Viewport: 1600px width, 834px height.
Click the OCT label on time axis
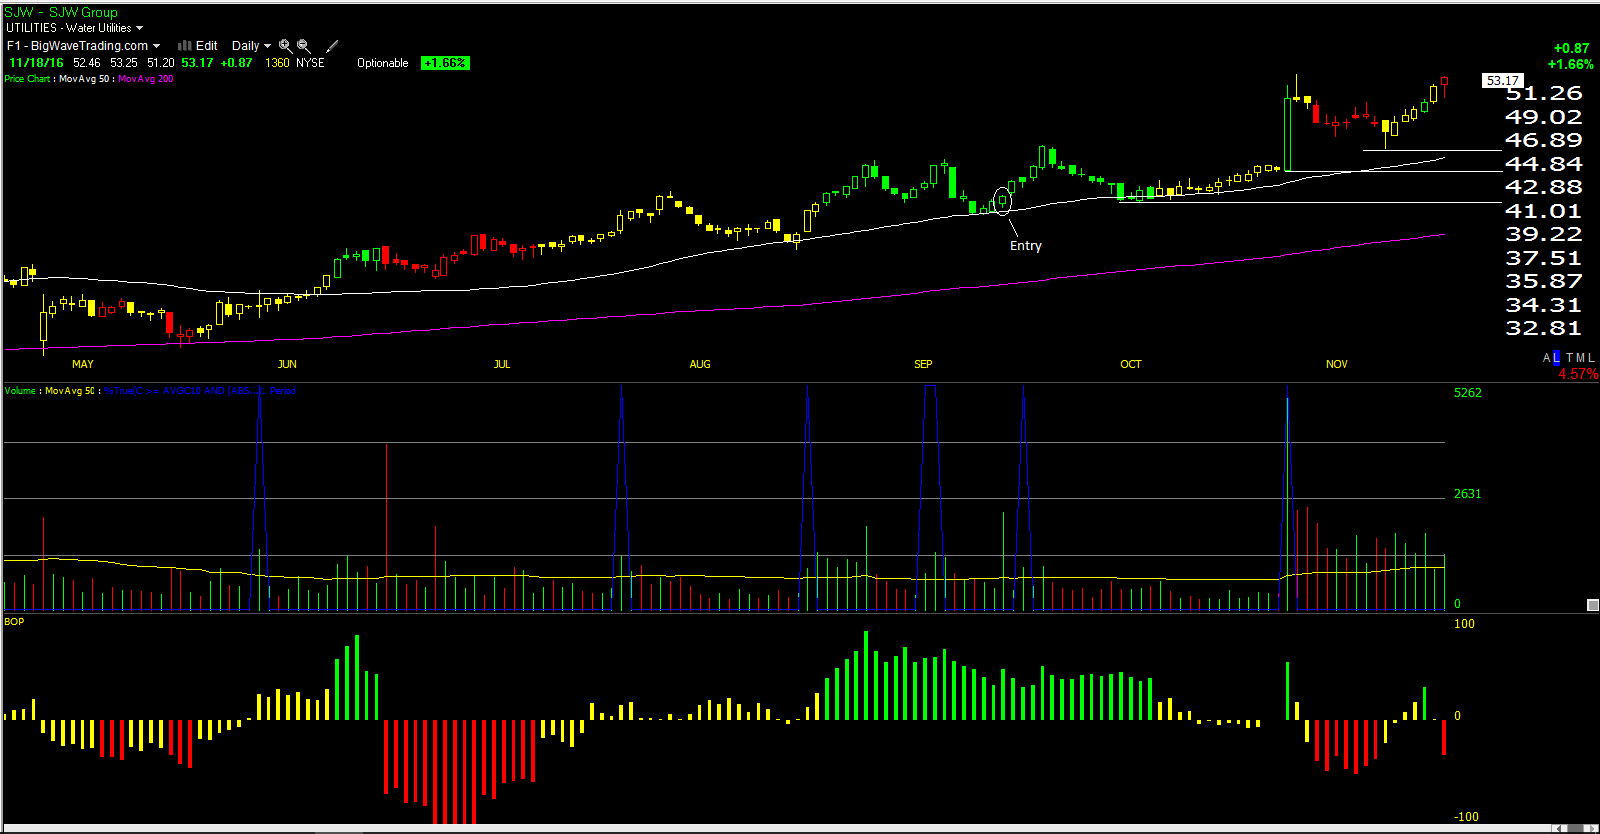pos(1131,364)
